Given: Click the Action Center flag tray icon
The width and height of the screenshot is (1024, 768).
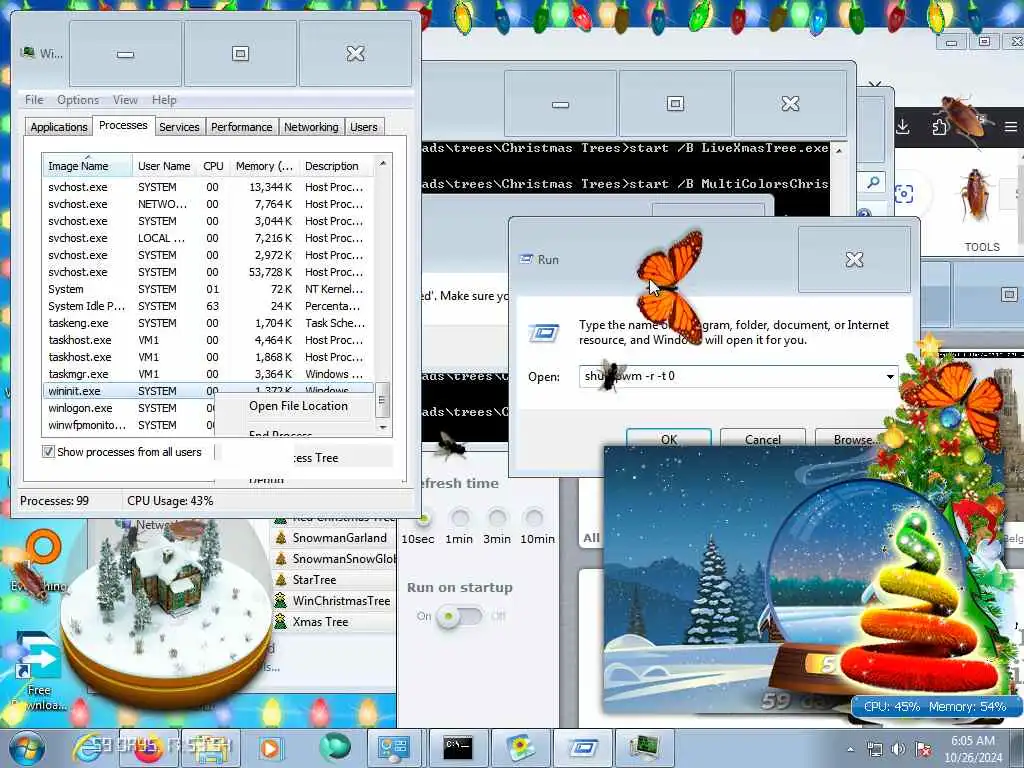Looking at the screenshot, I should coord(923,749).
